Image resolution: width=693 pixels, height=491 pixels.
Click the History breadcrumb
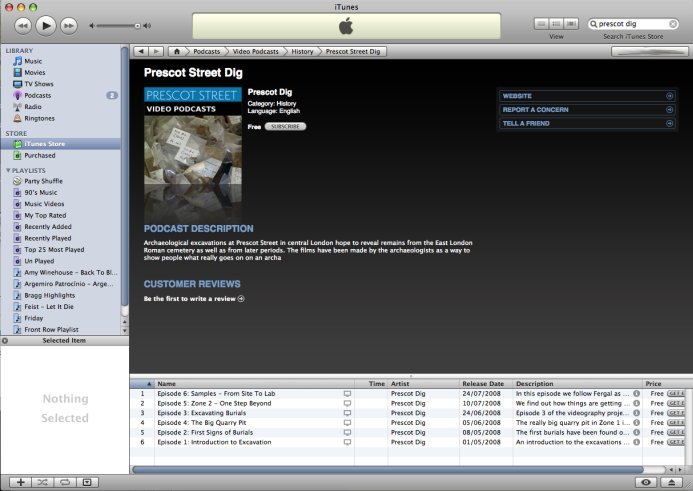302,52
